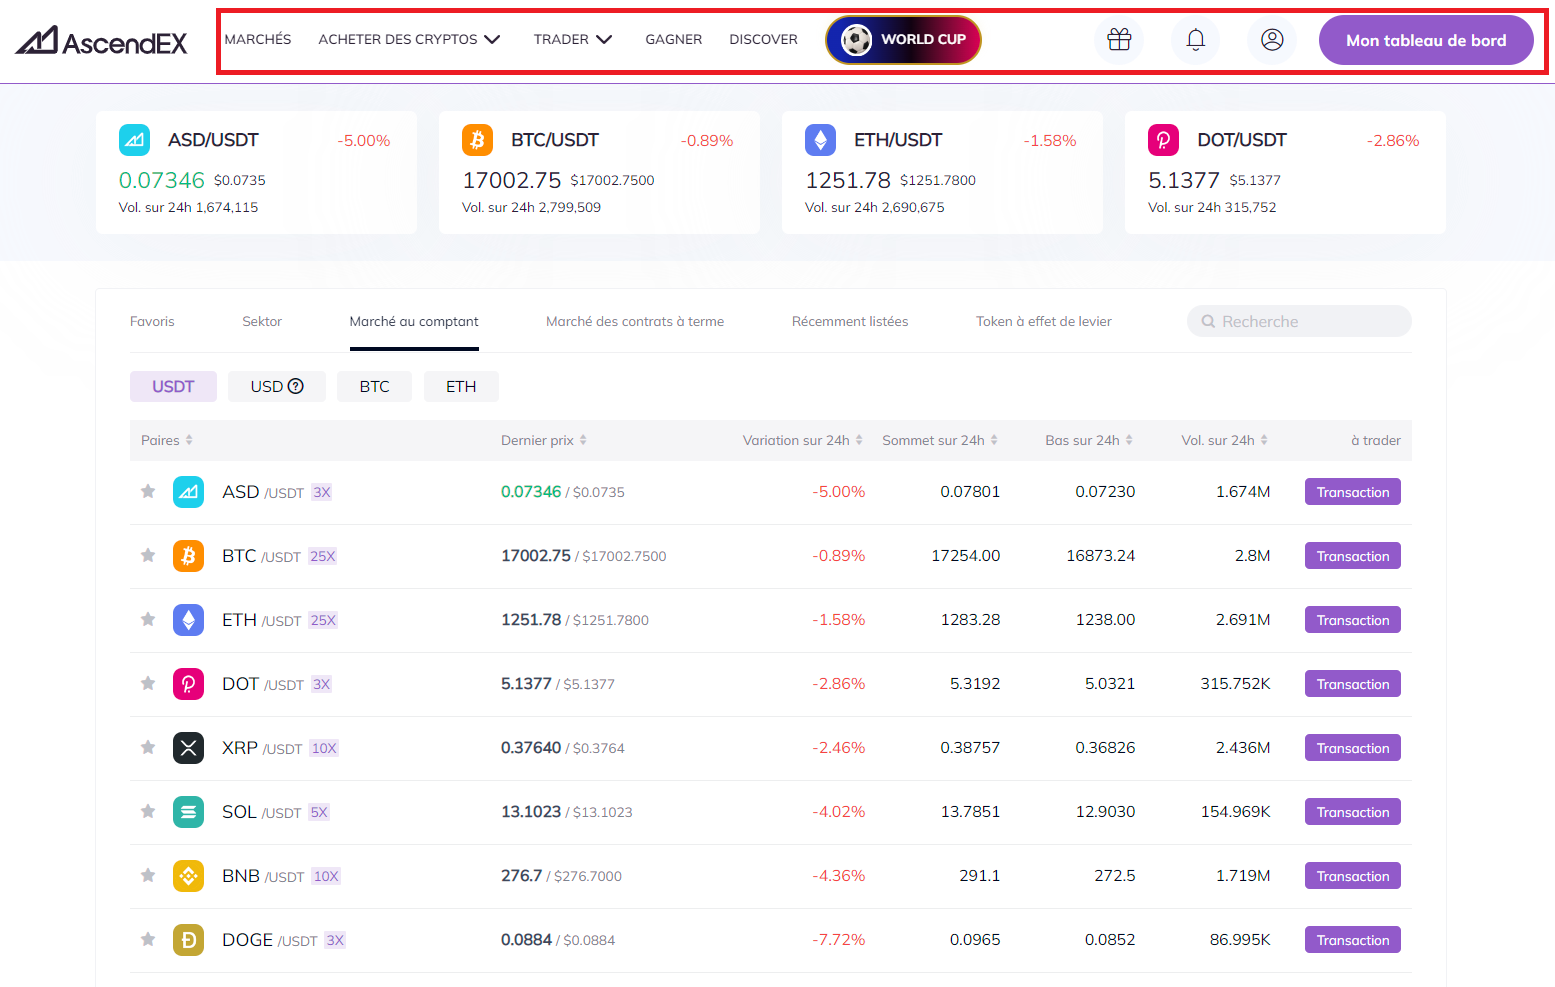Select the ETH quote currency filter

click(461, 386)
